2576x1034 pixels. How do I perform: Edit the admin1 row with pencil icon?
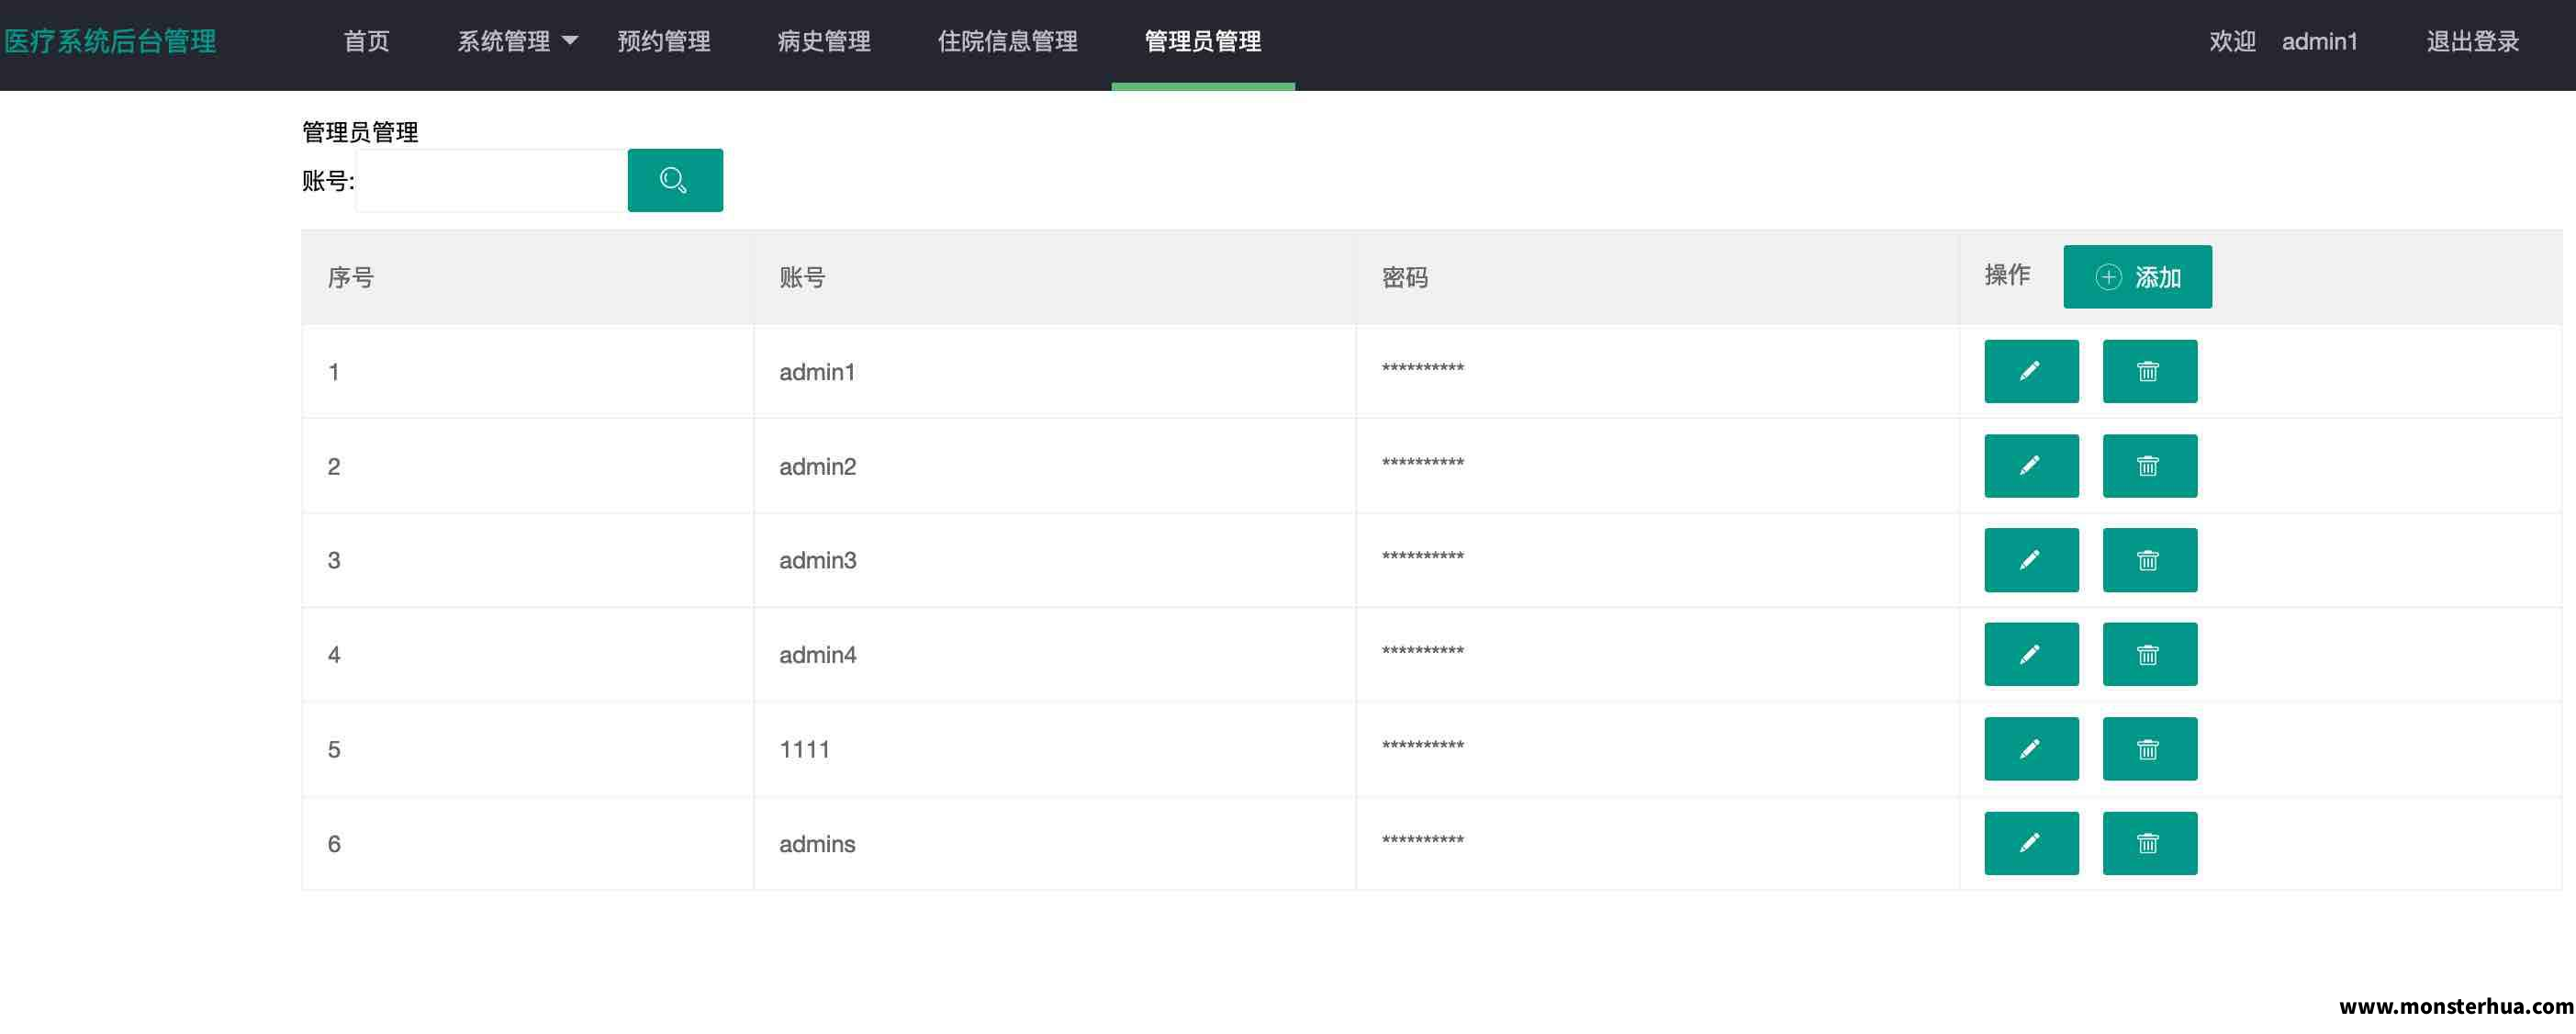pyautogui.click(x=2031, y=371)
